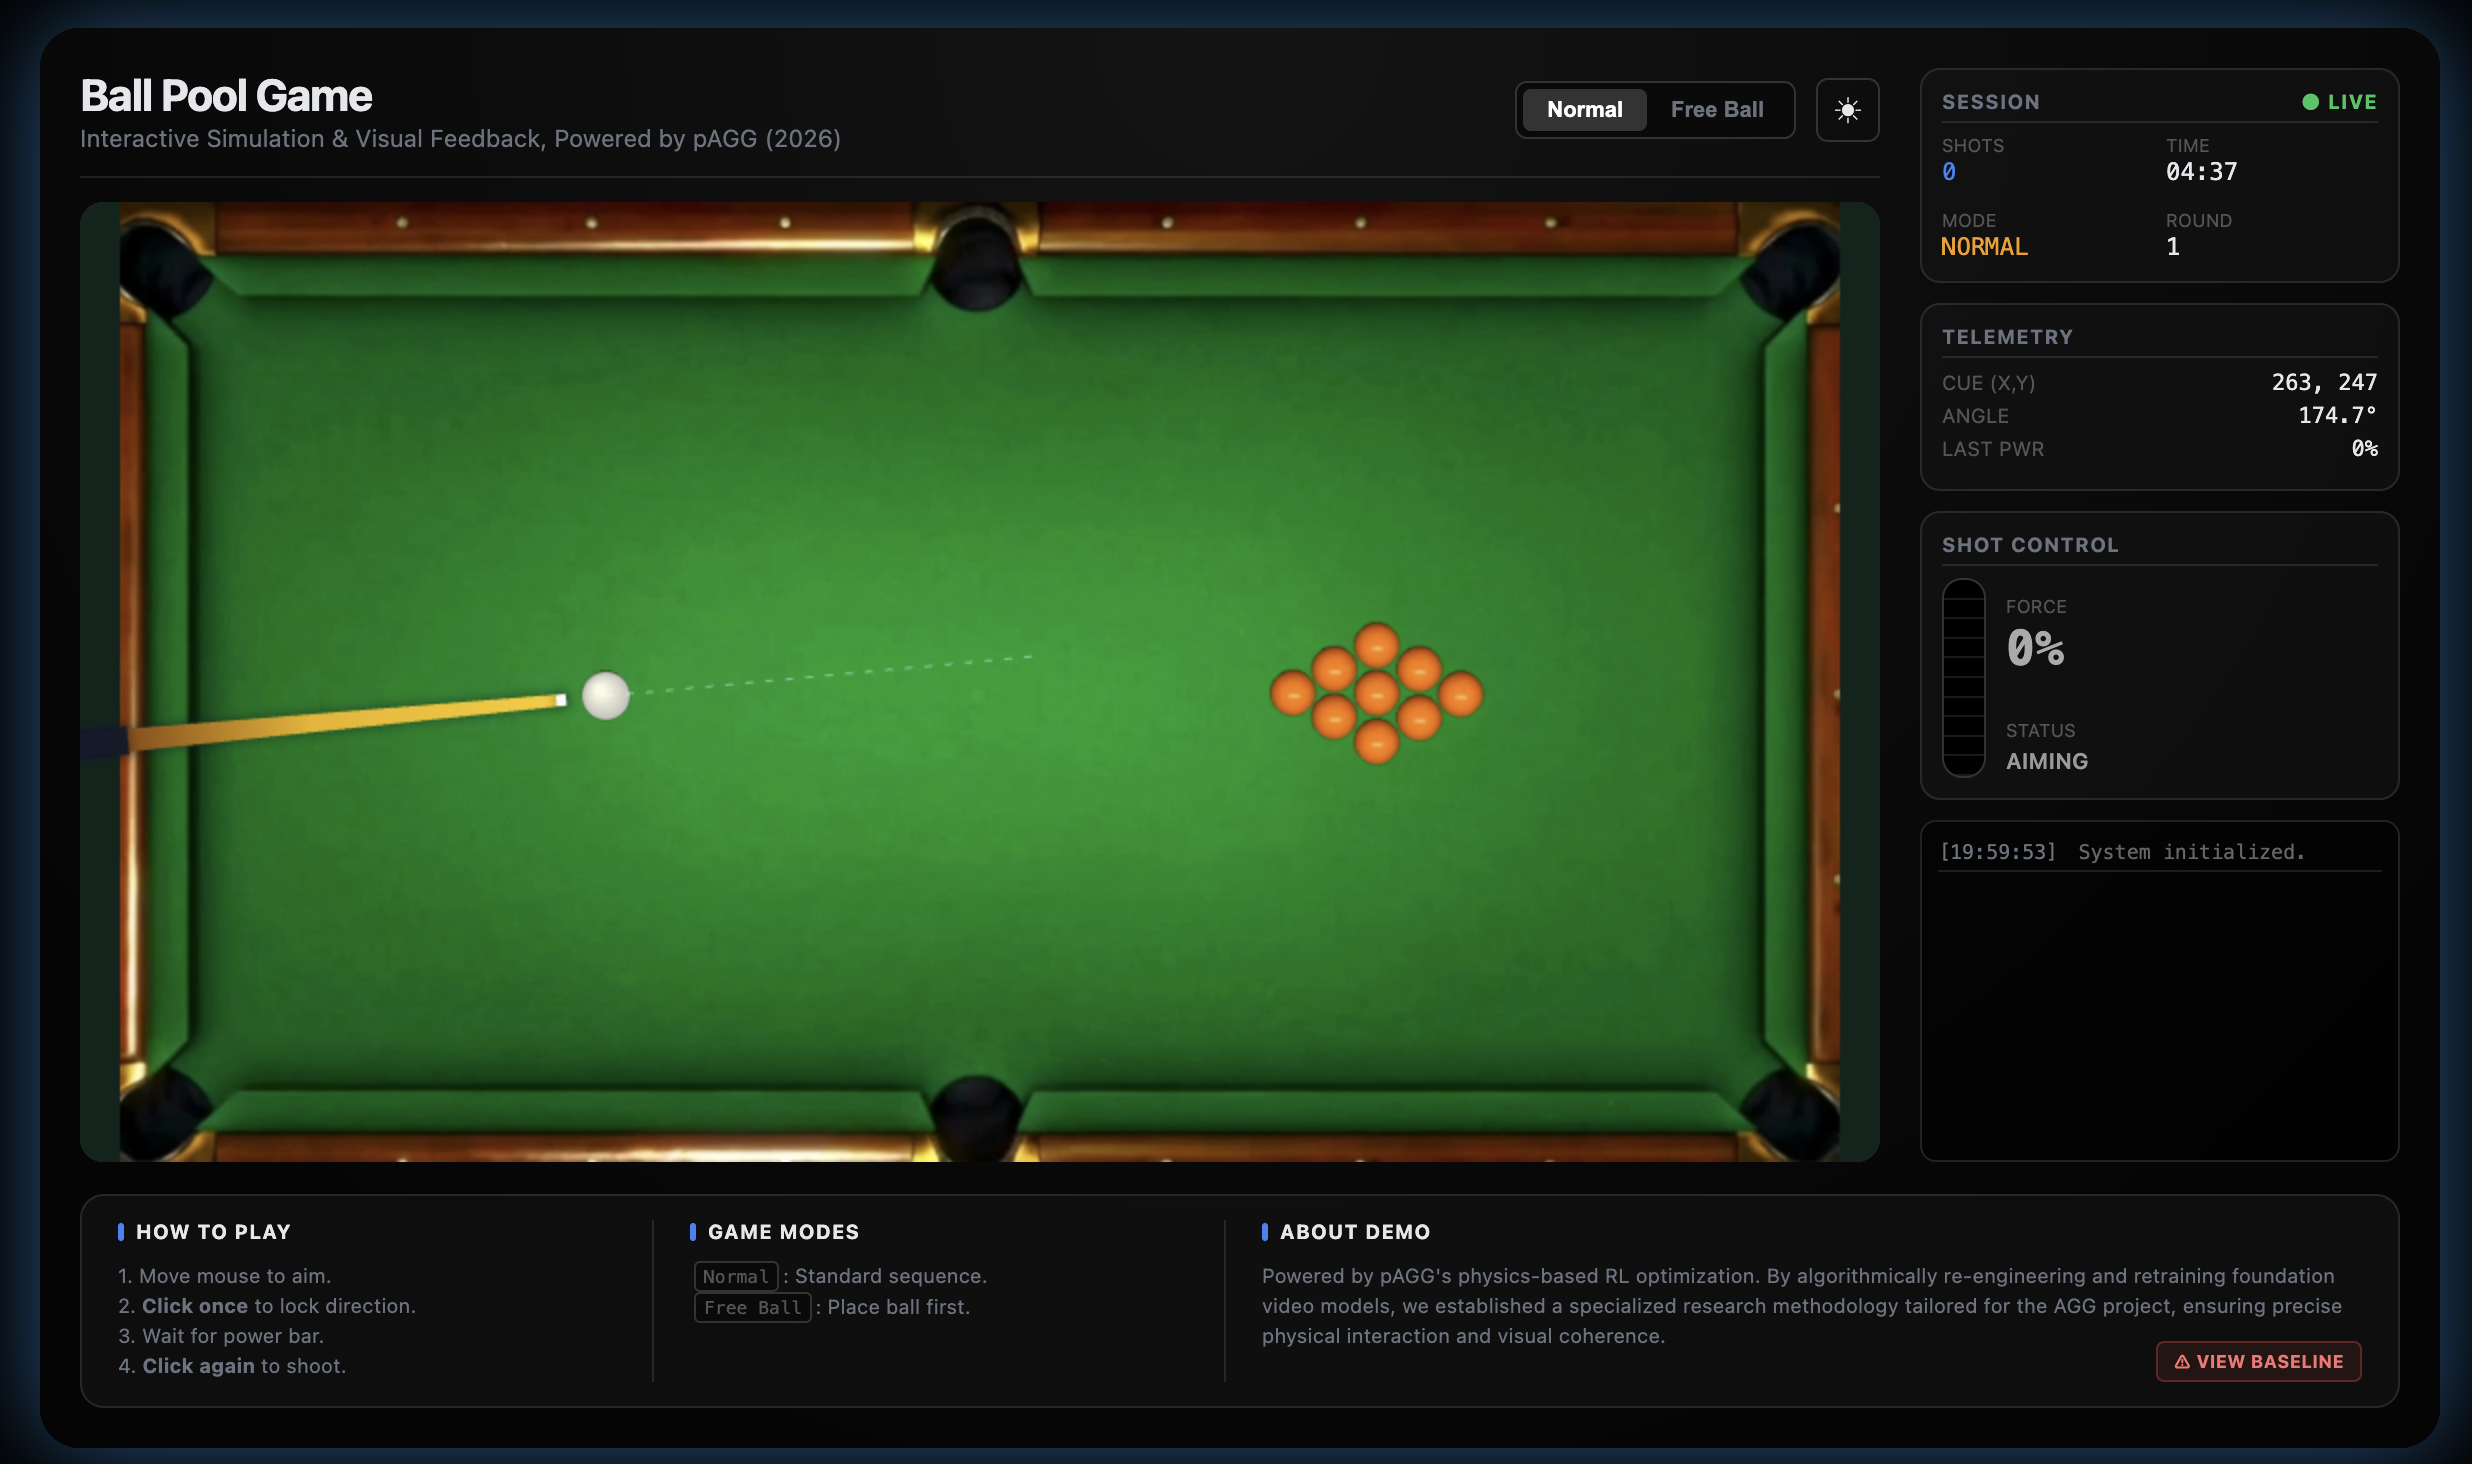Click the top middle pocket

[x=977, y=263]
